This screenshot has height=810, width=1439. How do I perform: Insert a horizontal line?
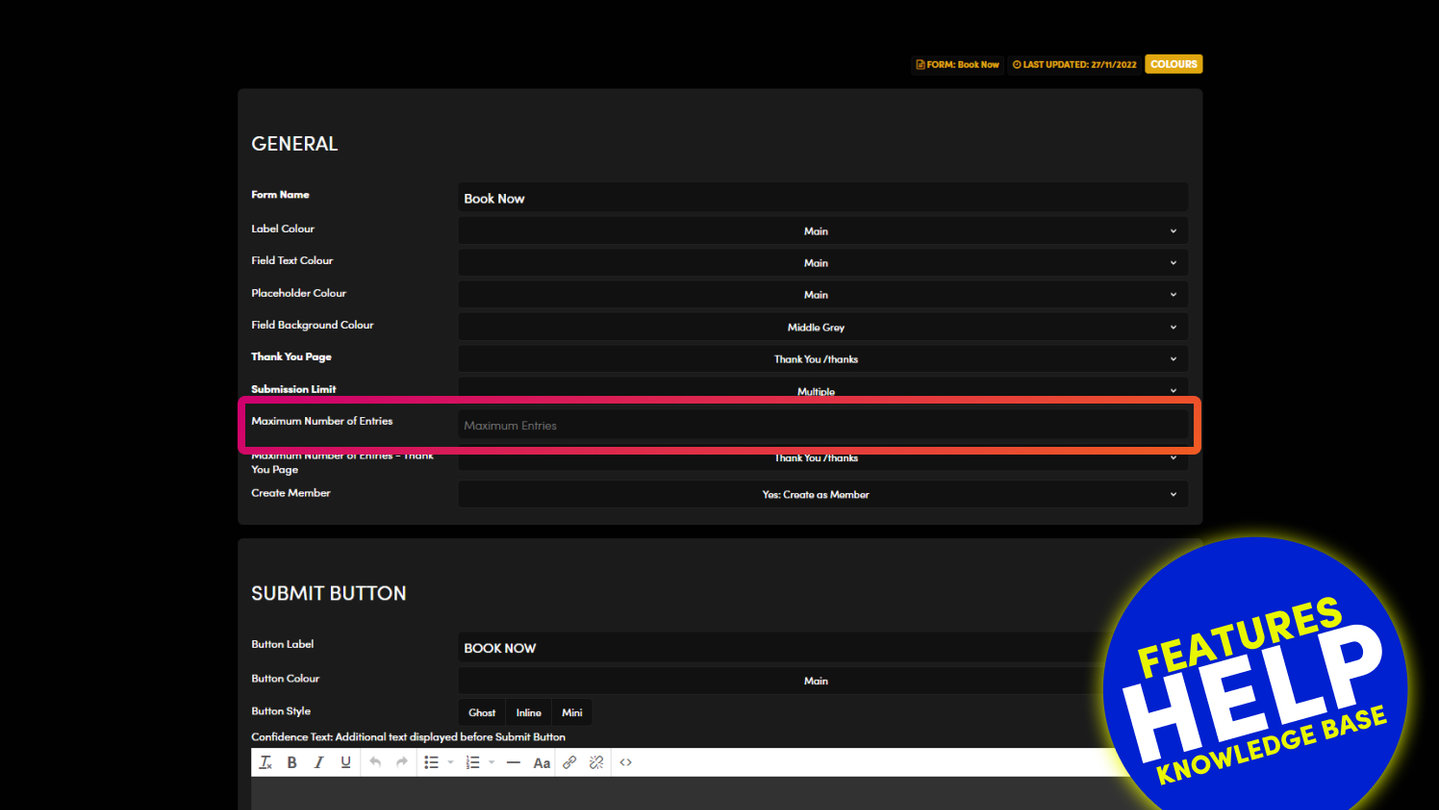pos(513,763)
